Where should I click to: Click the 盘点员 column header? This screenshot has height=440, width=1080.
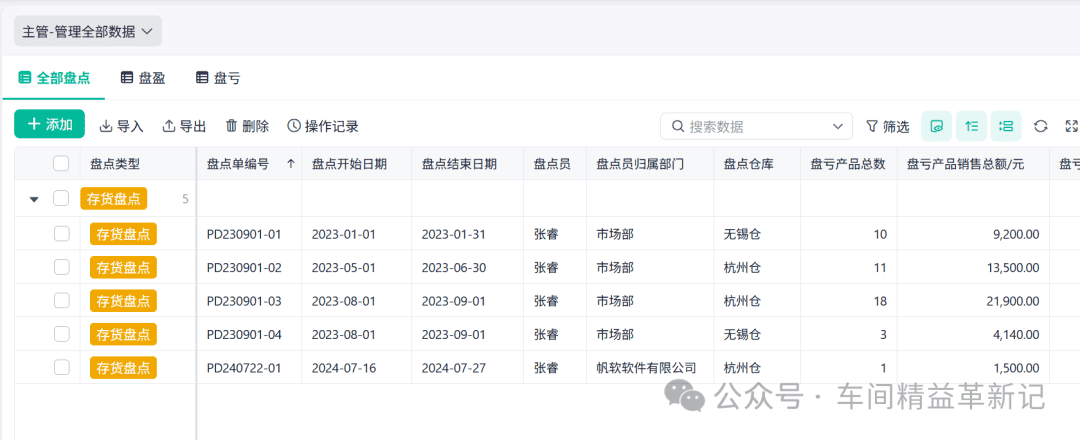tap(552, 164)
